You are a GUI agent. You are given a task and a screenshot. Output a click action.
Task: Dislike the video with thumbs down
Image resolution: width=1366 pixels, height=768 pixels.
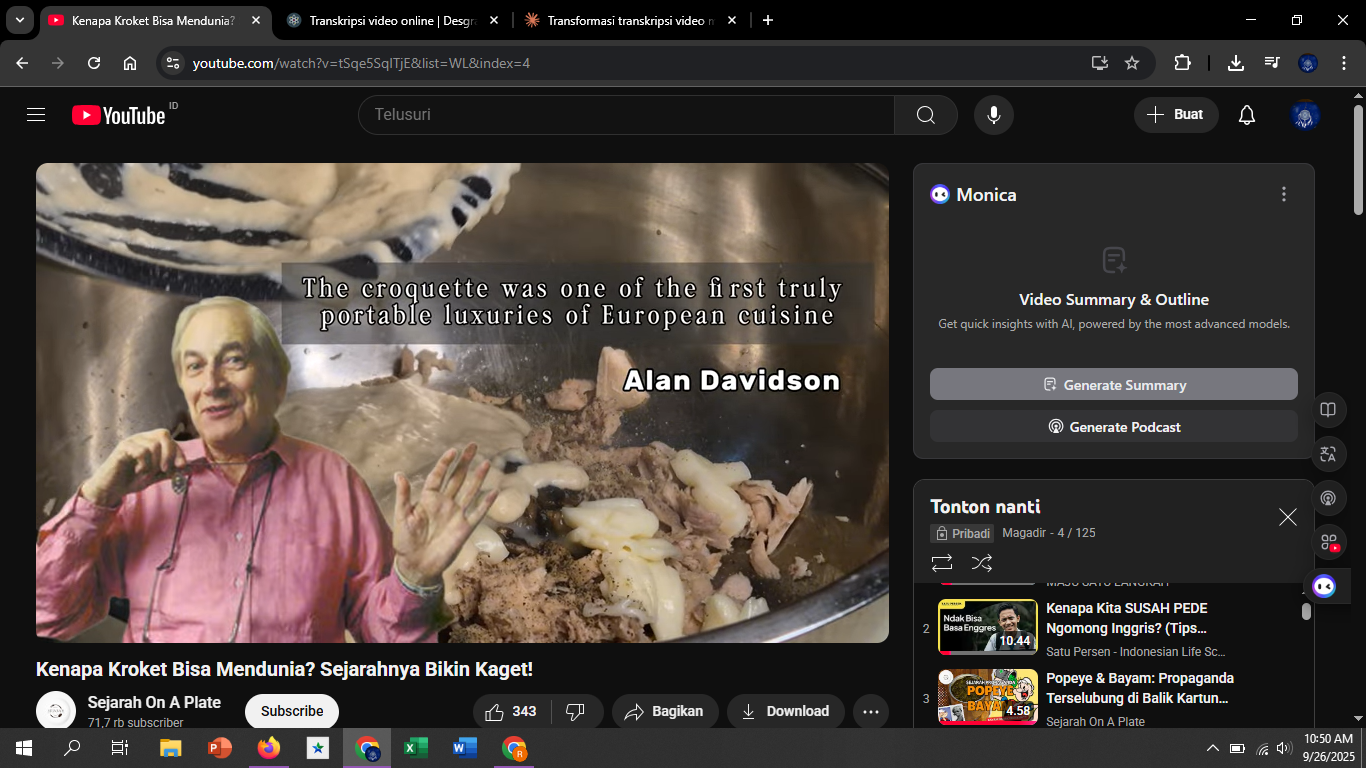click(x=576, y=712)
